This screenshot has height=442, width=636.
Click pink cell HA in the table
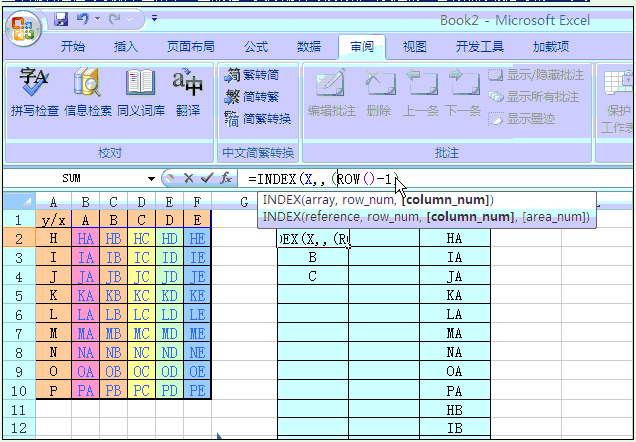[86, 239]
